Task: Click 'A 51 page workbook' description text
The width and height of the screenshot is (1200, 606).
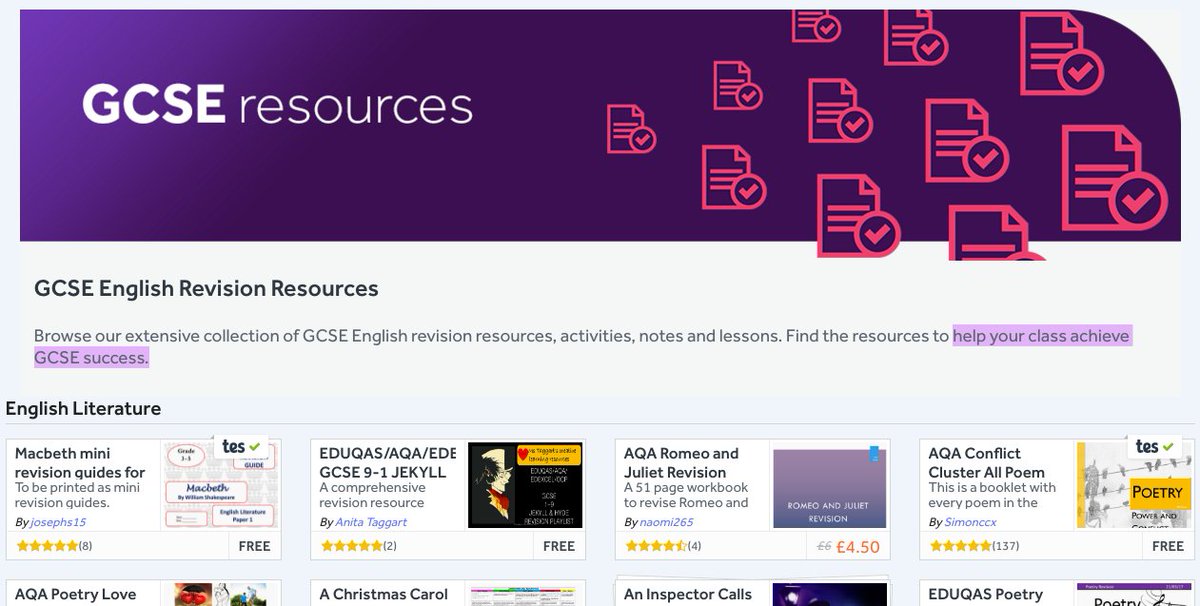Action: coord(686,487)
